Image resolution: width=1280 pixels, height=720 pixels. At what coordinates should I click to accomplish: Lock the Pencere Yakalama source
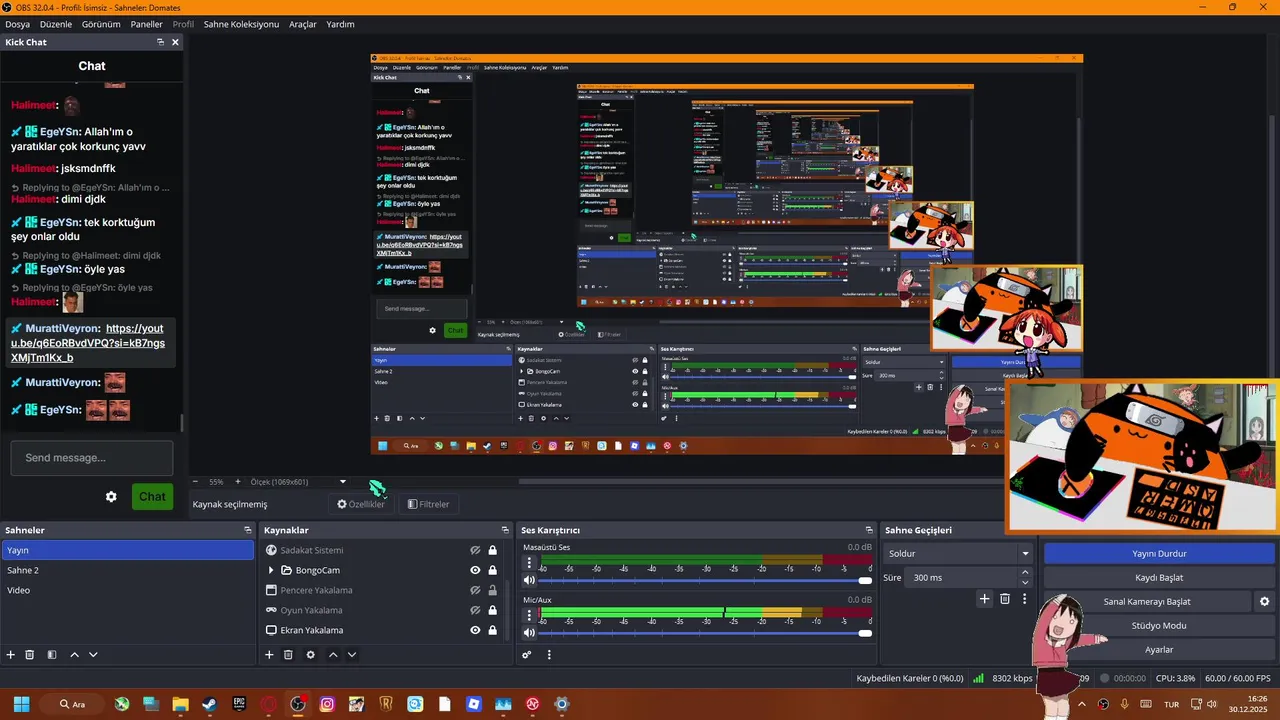(493, 590)
